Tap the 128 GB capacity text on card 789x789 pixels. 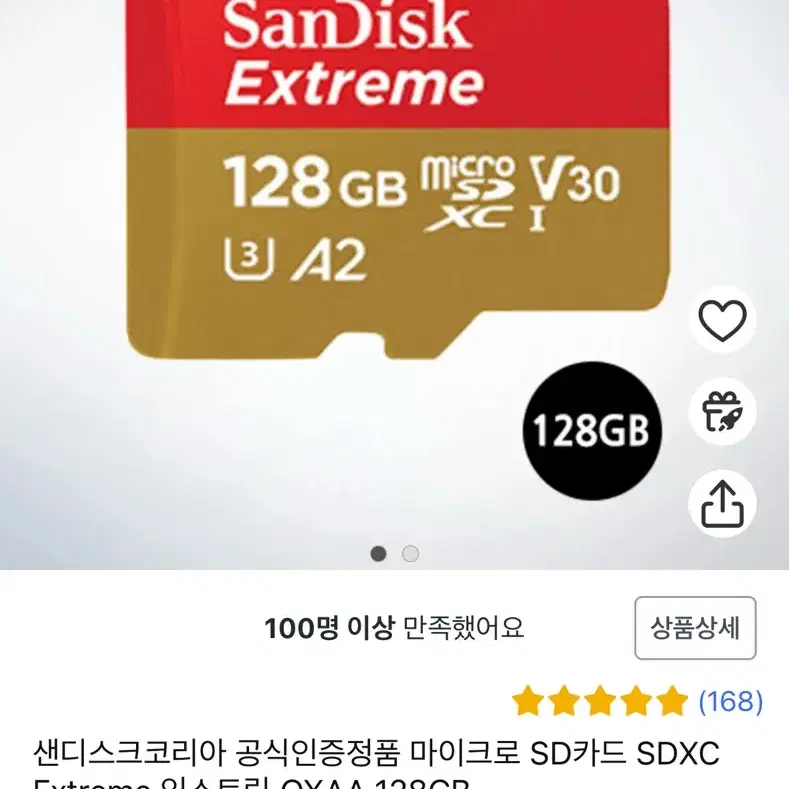pos(314,182)
